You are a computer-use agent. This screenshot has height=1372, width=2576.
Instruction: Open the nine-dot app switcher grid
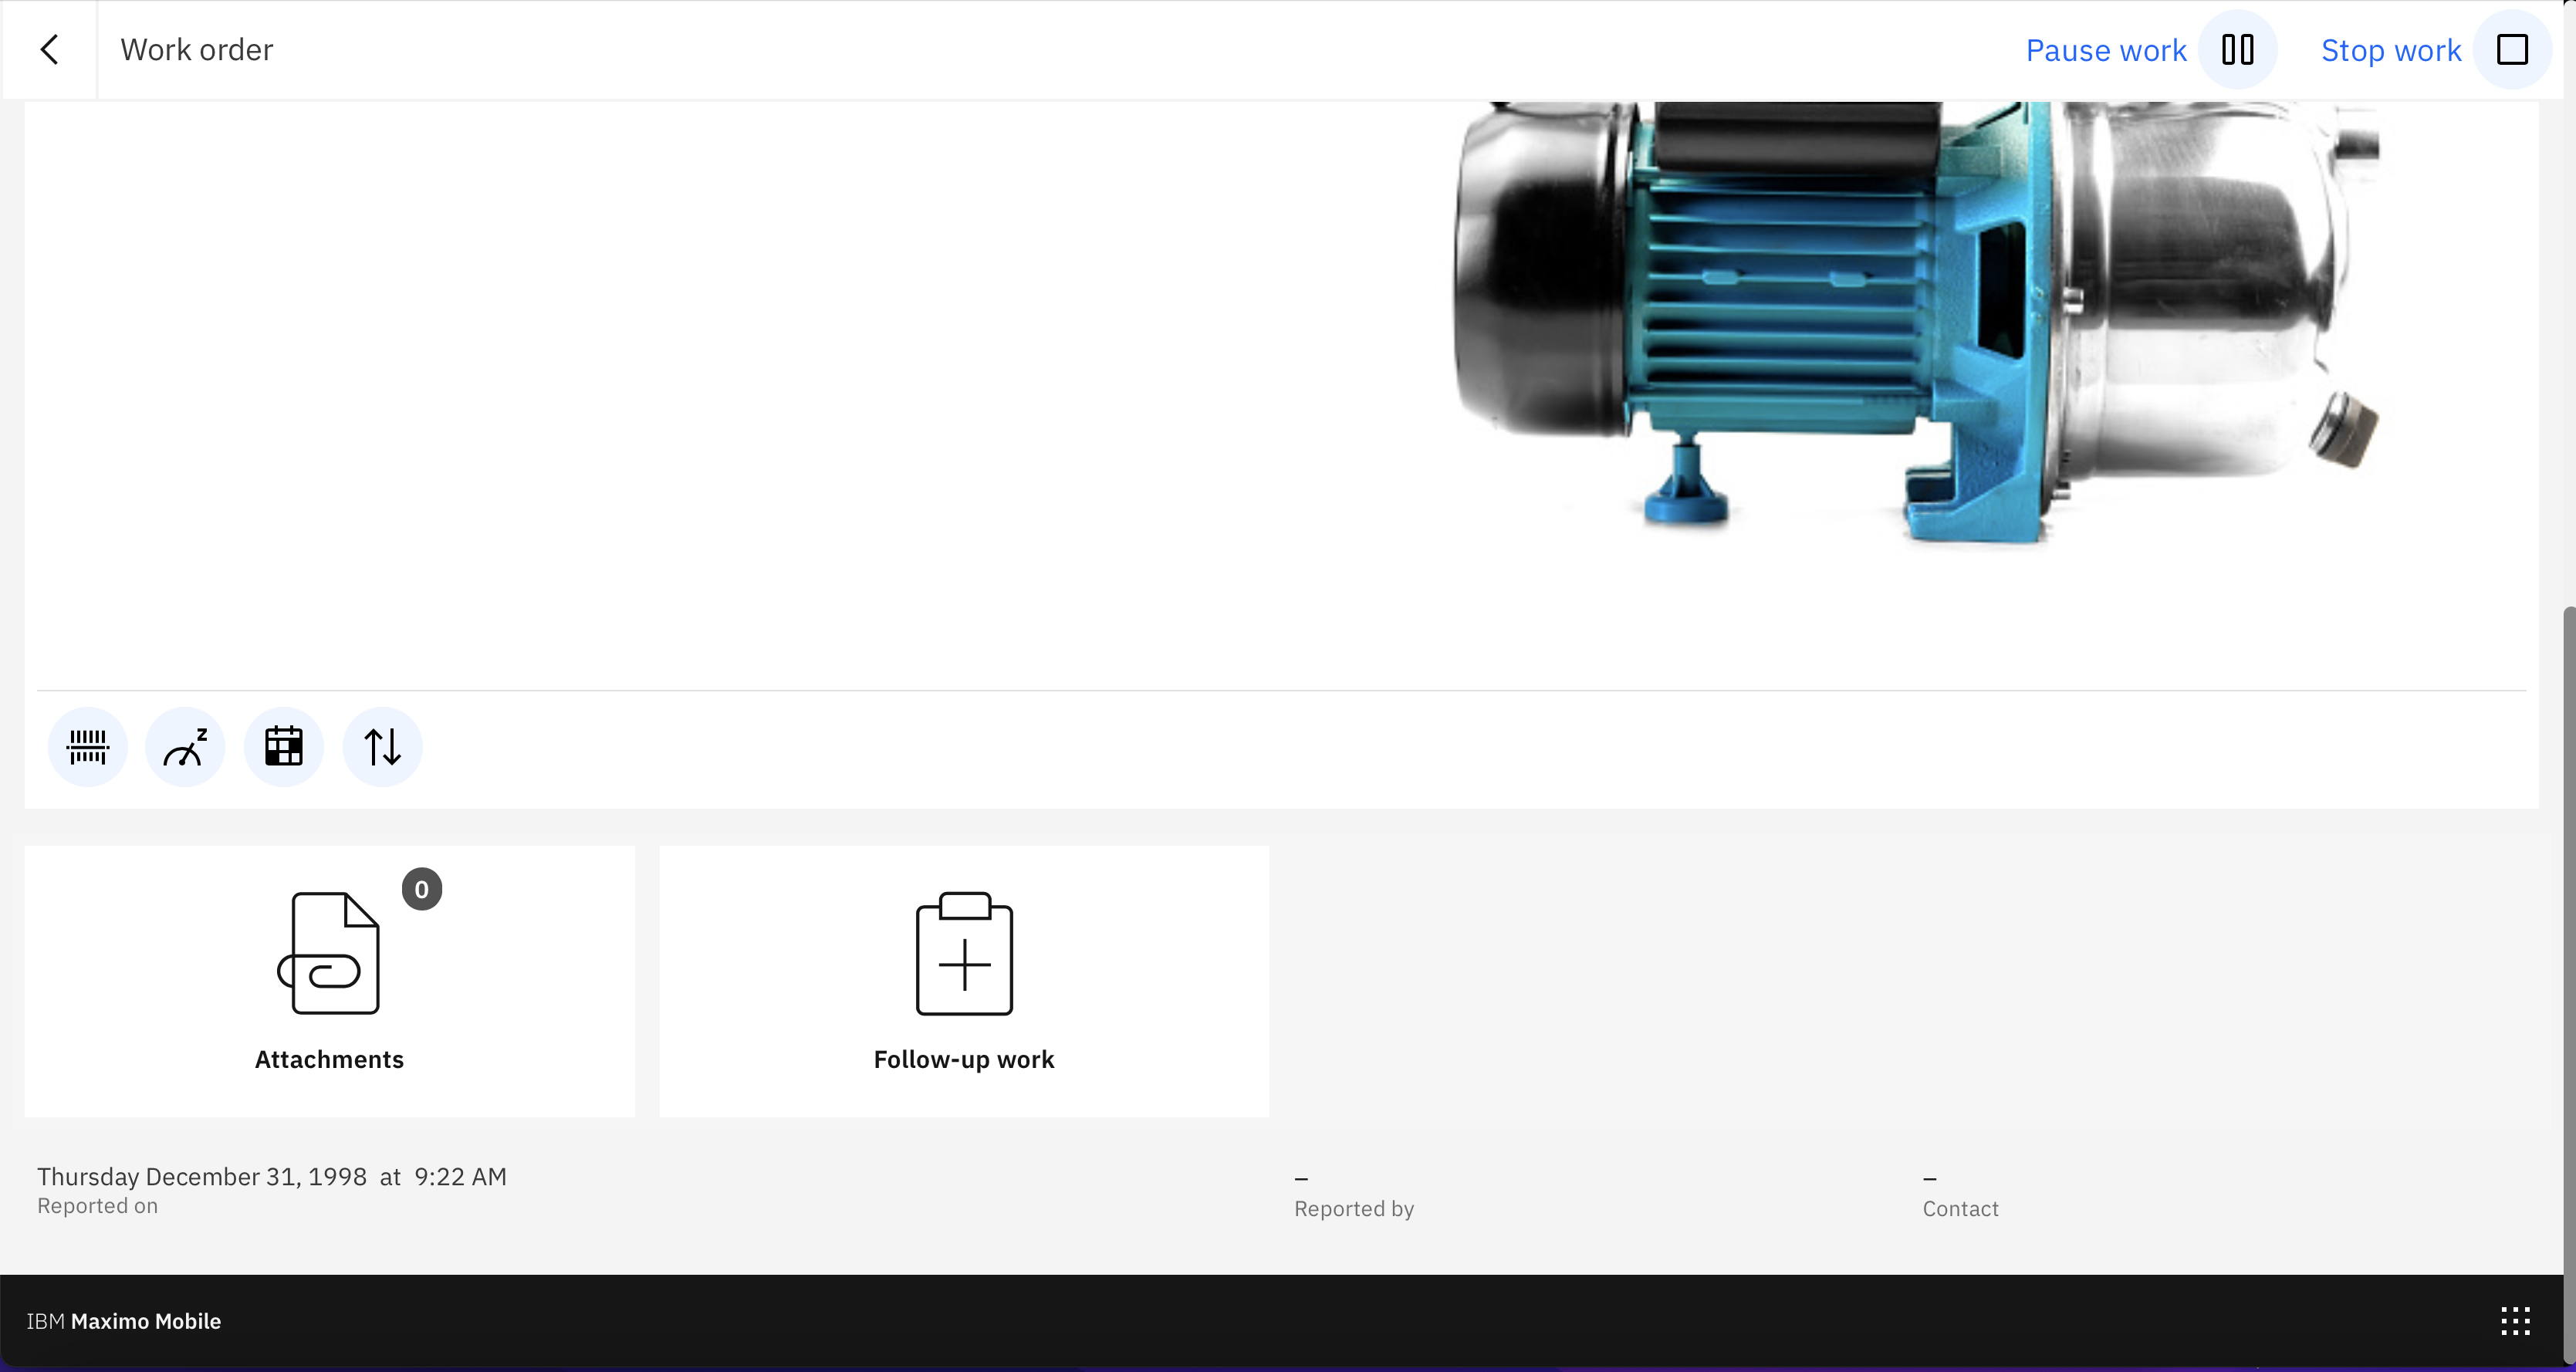(2515, 1321)
